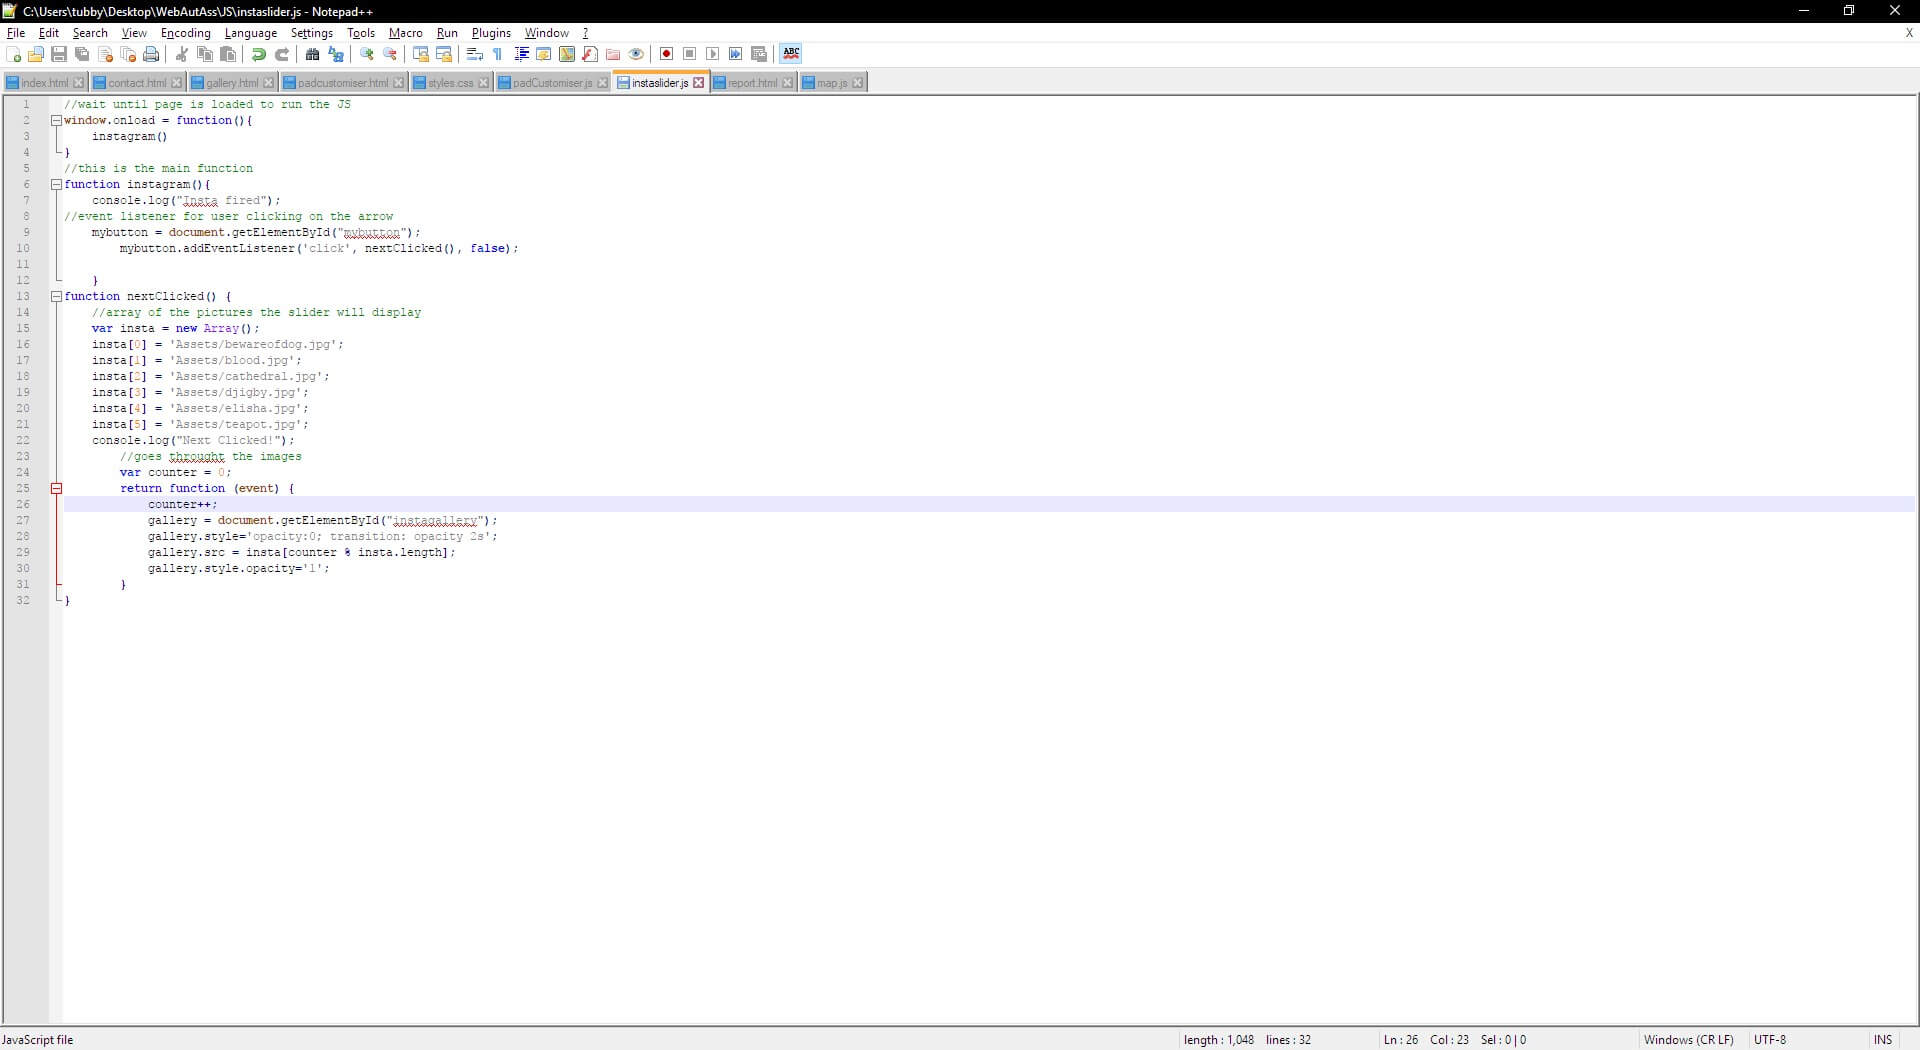Toggle word wrap toolbar icon

[x=475, y=54]
